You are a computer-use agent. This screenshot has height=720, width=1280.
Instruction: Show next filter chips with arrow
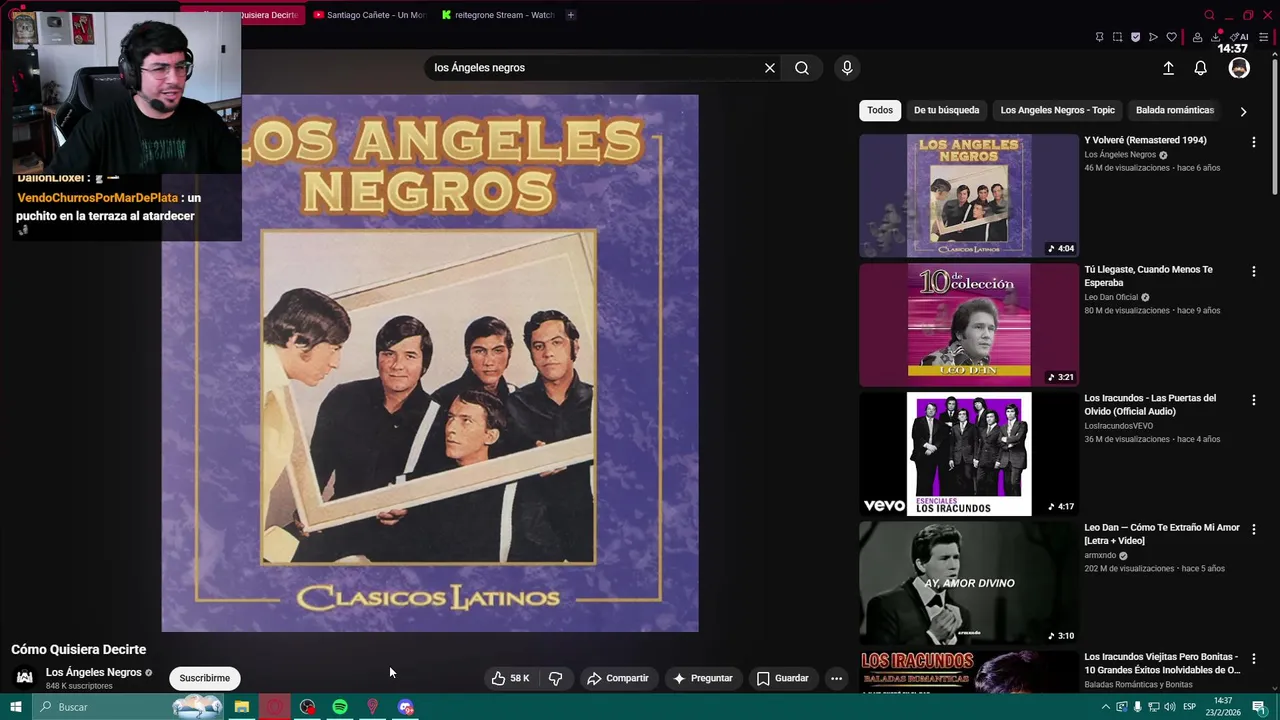[x=1243, y=111]
